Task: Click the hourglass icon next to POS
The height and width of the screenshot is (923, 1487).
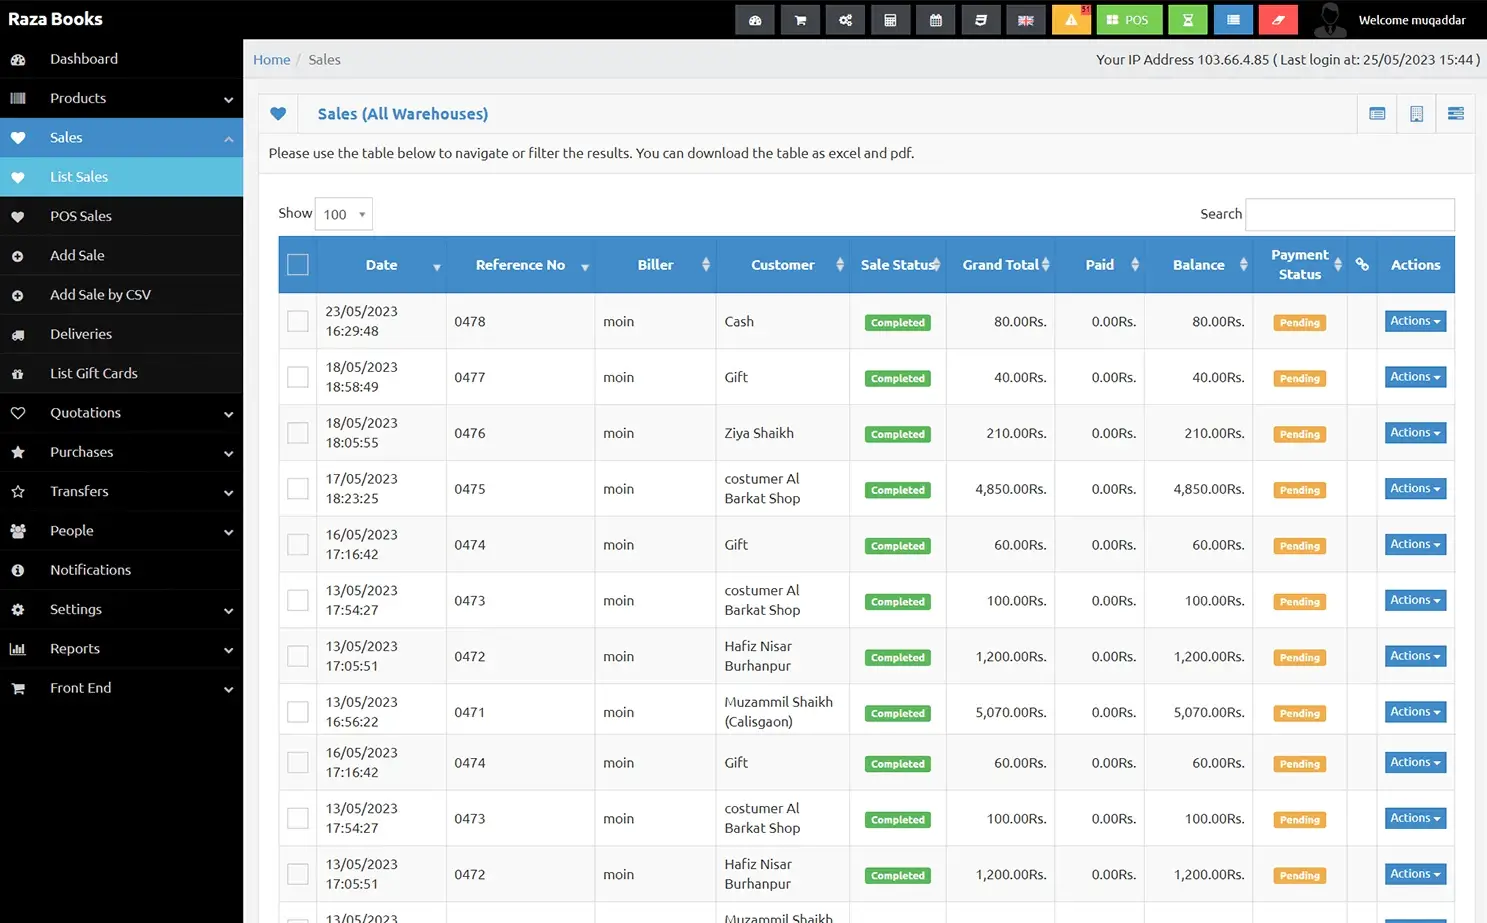Action: coord(1187,19)
